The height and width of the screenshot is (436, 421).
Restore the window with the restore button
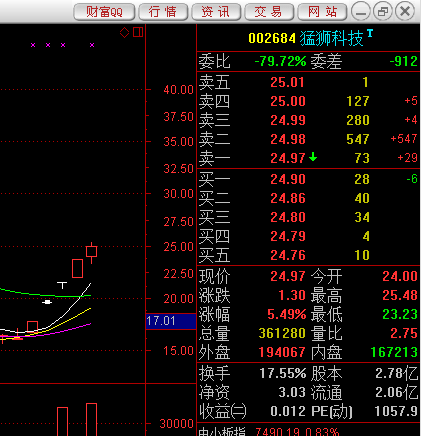[x=383, y=12]
